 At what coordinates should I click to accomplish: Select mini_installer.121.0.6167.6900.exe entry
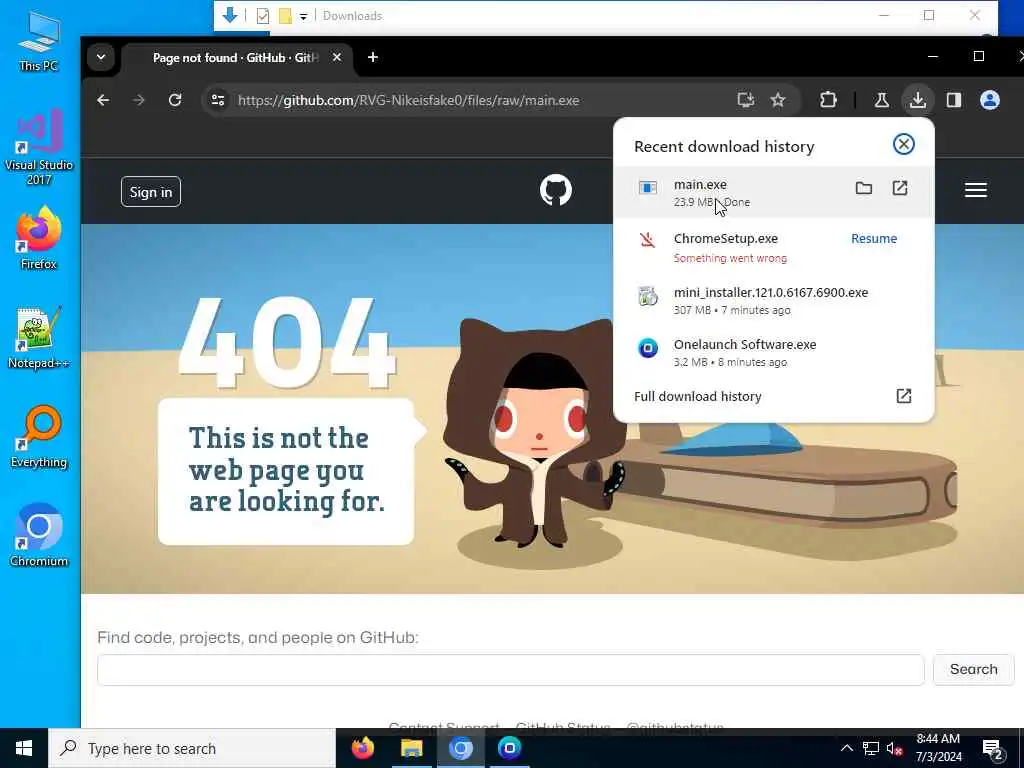[x=773, y=300]
